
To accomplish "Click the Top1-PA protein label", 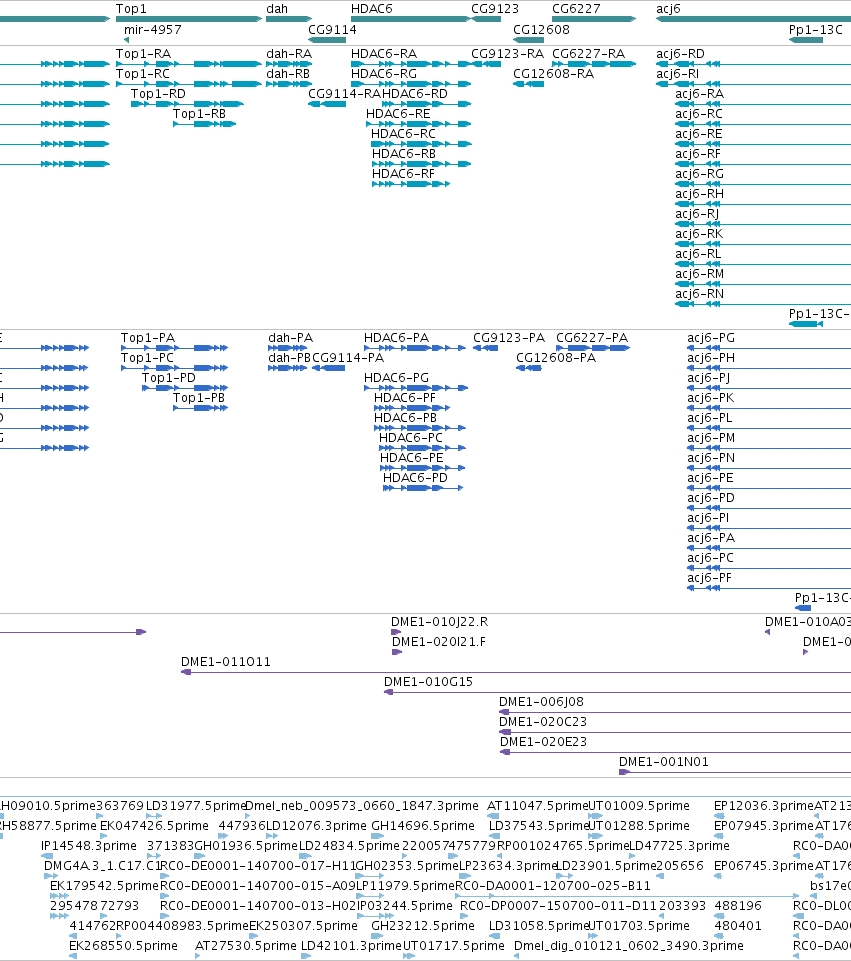I will [x=148, y=338].
